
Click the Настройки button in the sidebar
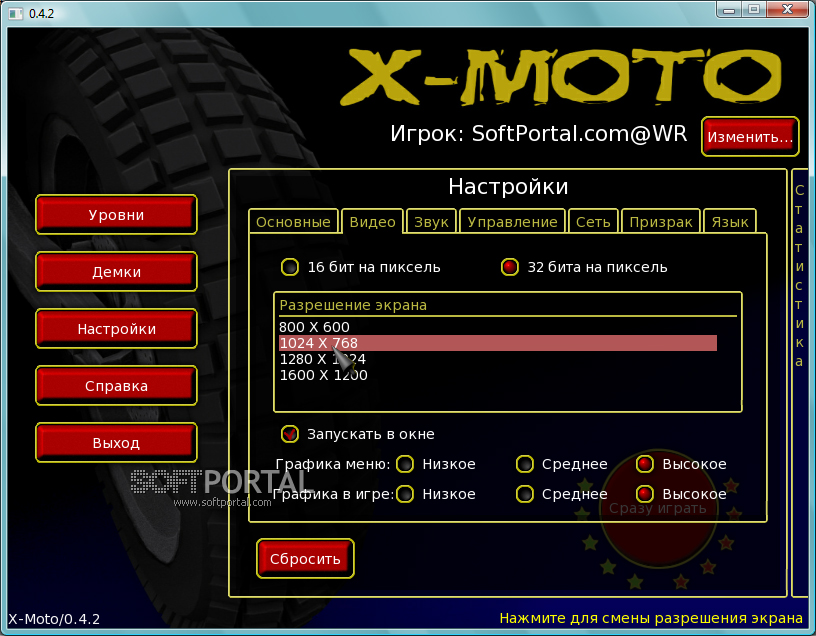click(x=116, y=328)
